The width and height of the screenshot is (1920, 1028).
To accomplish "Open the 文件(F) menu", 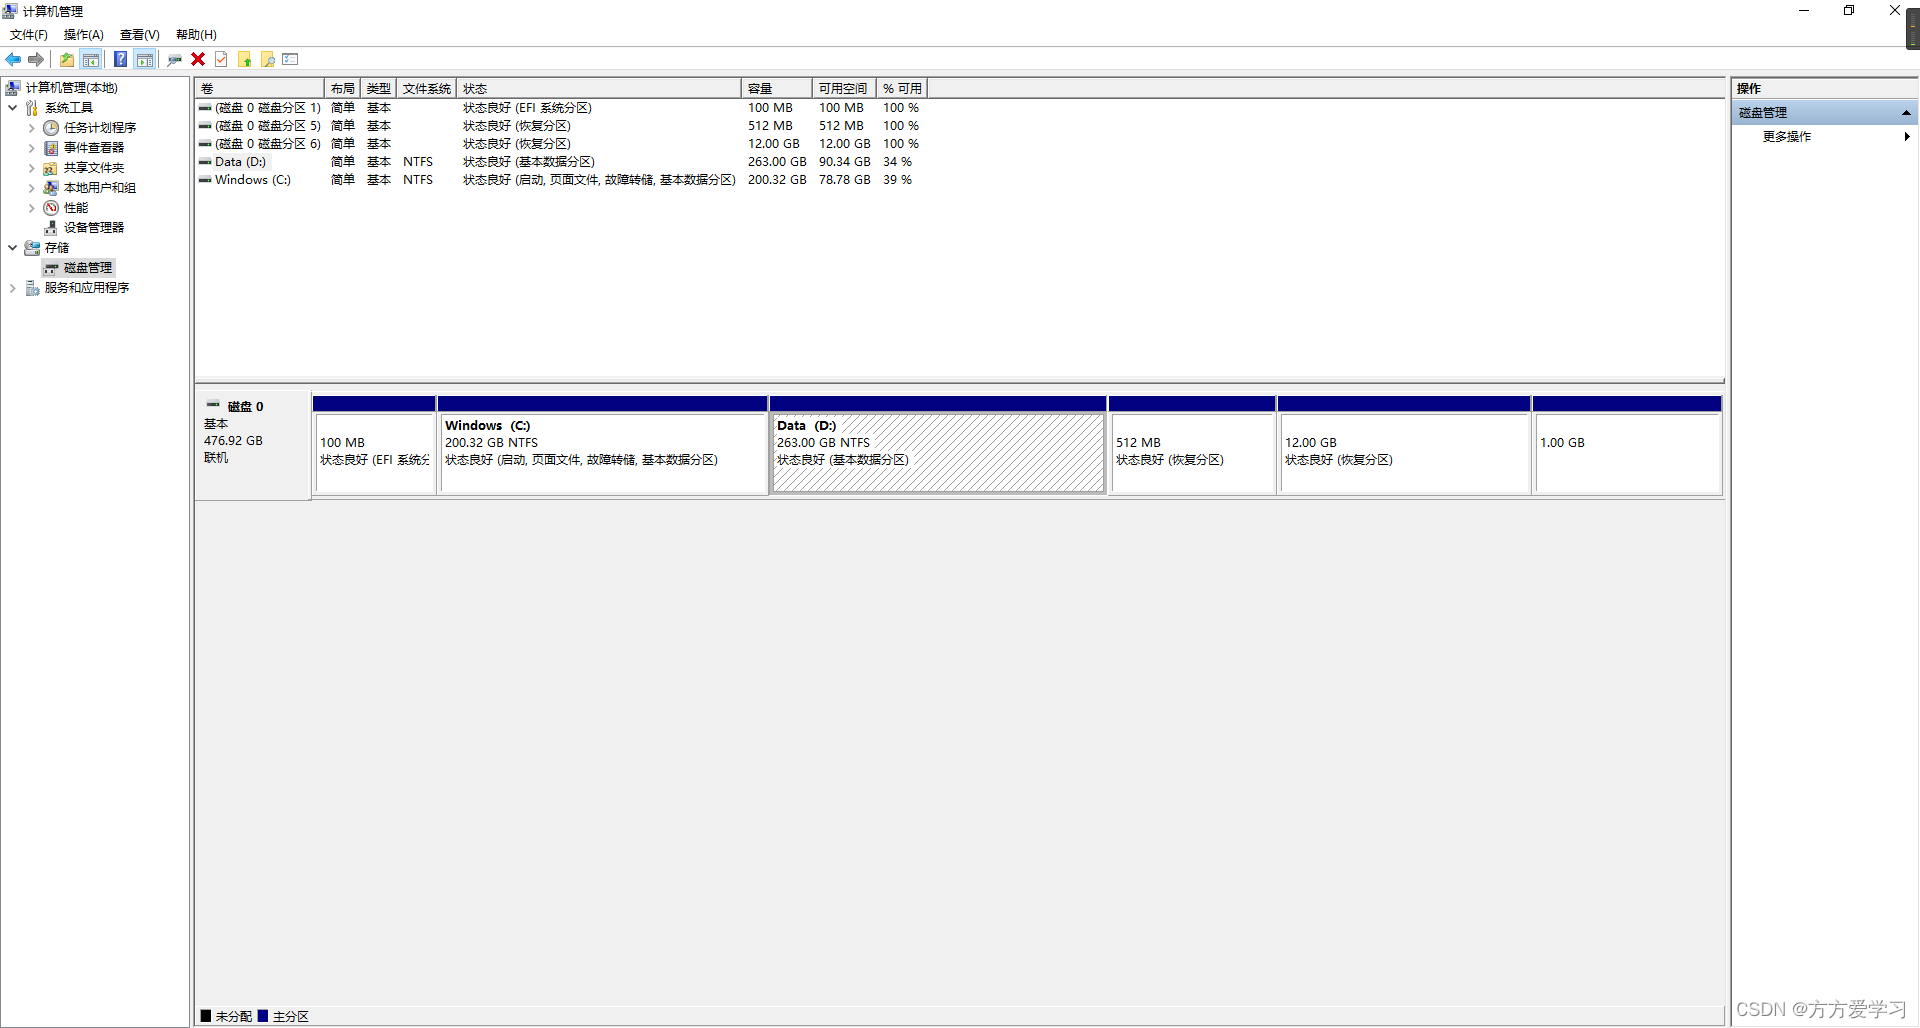I will (x=29, y=35).
